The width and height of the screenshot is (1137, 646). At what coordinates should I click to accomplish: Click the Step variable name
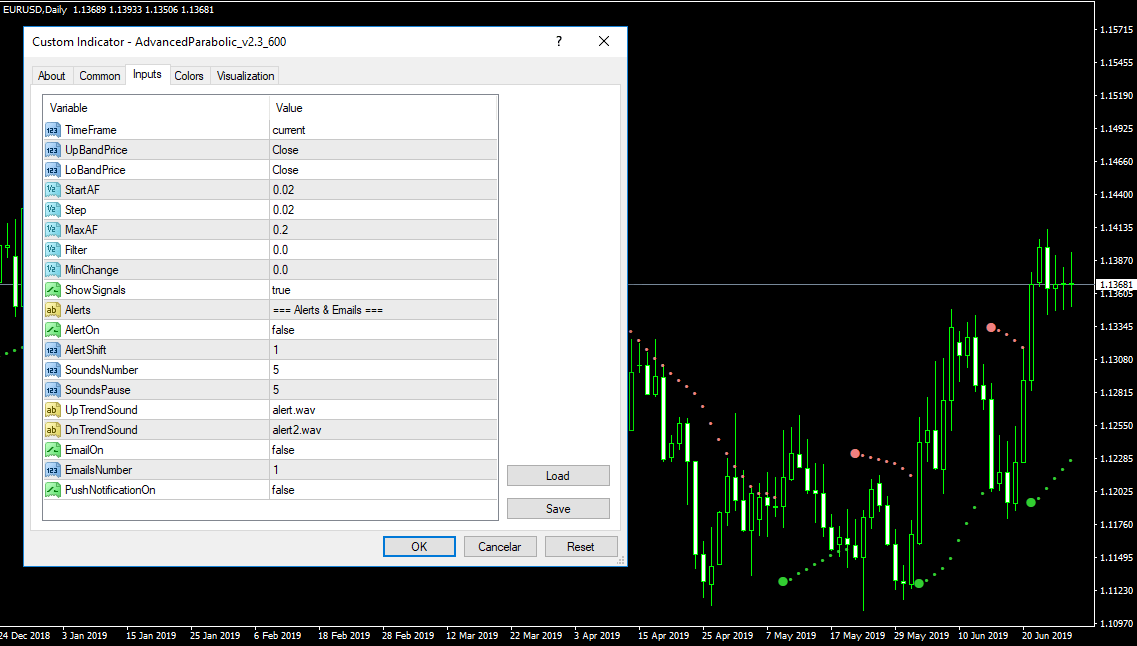tap(75, 210)
